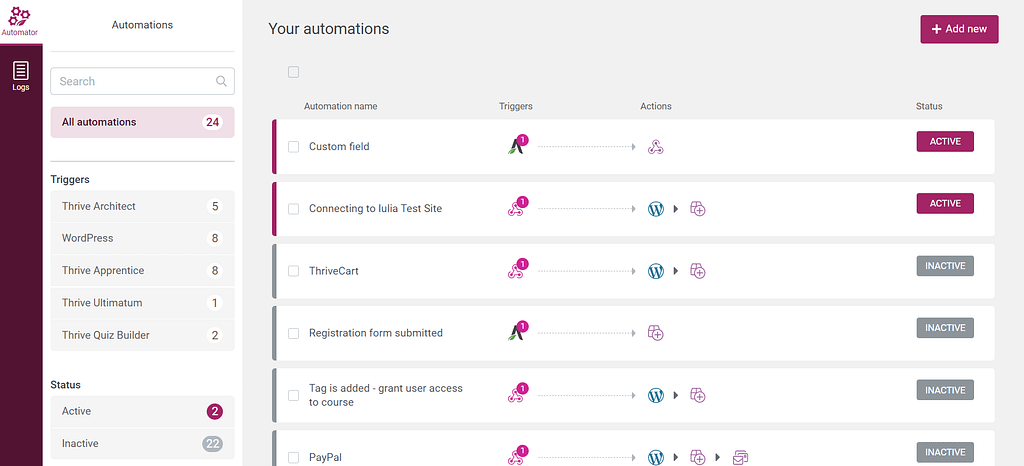Click WordPress action icon in ThriveCart row
This screenshot has height=466, width=1024.
click(x=656, y=271)
